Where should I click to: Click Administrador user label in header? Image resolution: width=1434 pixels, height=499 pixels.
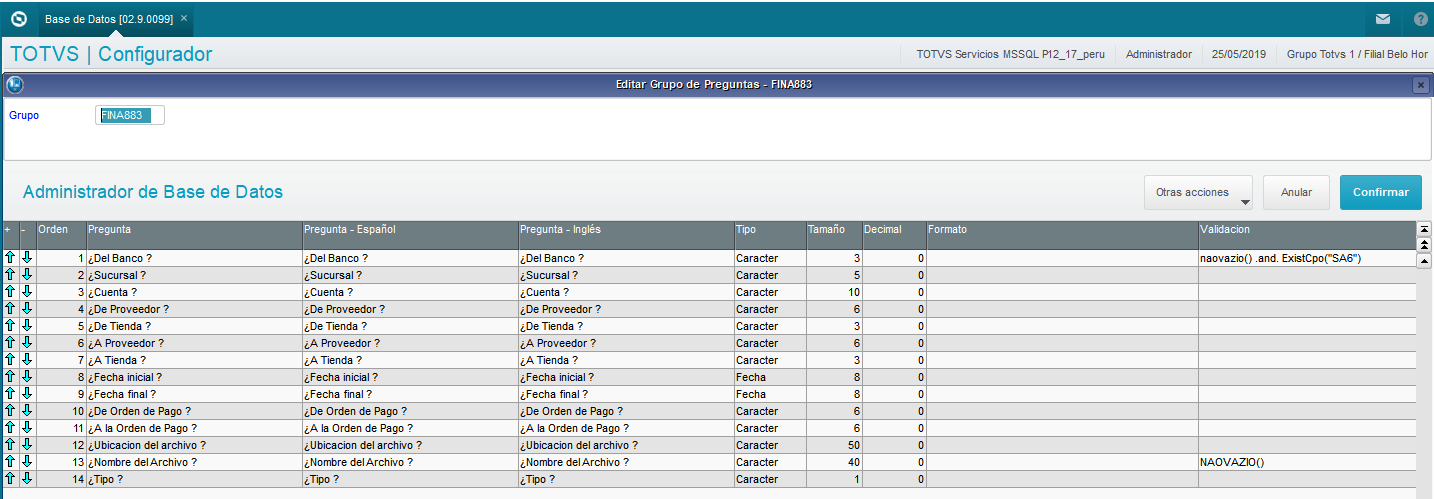(x=1158, y=54)
